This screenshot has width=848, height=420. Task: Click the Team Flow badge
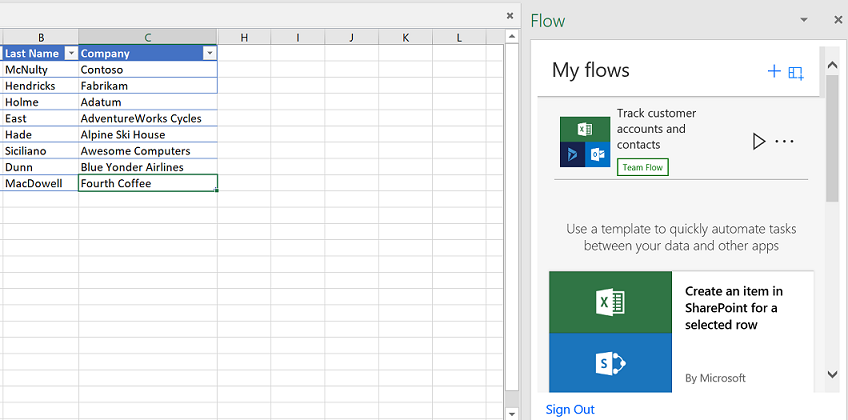pos(642,167)
